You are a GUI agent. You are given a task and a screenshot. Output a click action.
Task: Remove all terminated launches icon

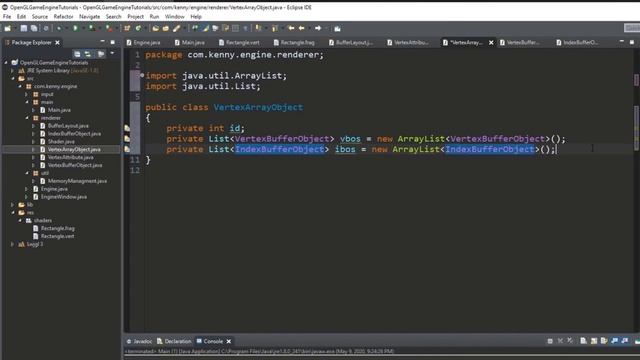point(570,341)
